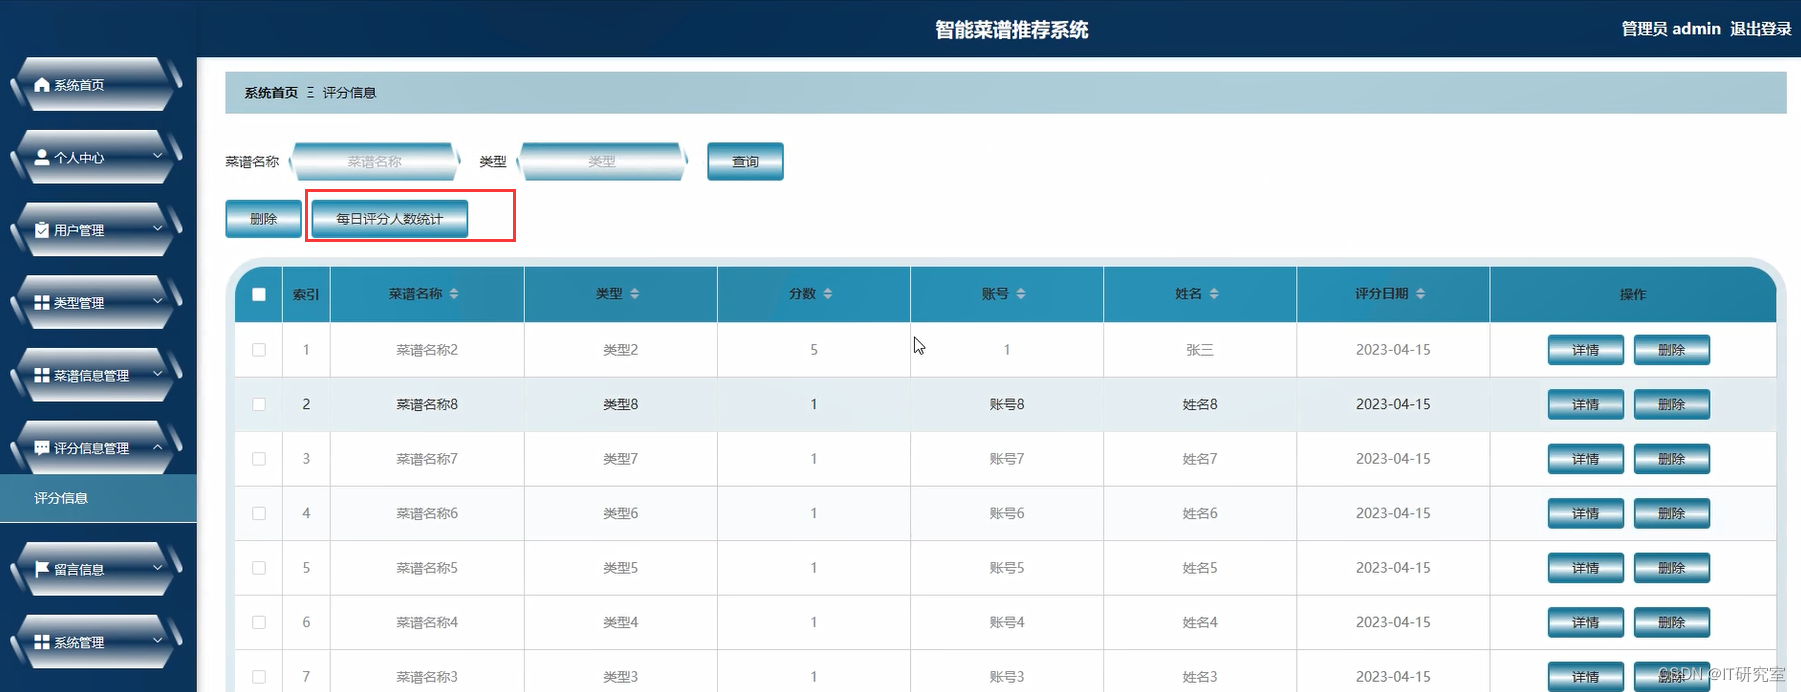Click the 删除 button above the table

point(263,219)
